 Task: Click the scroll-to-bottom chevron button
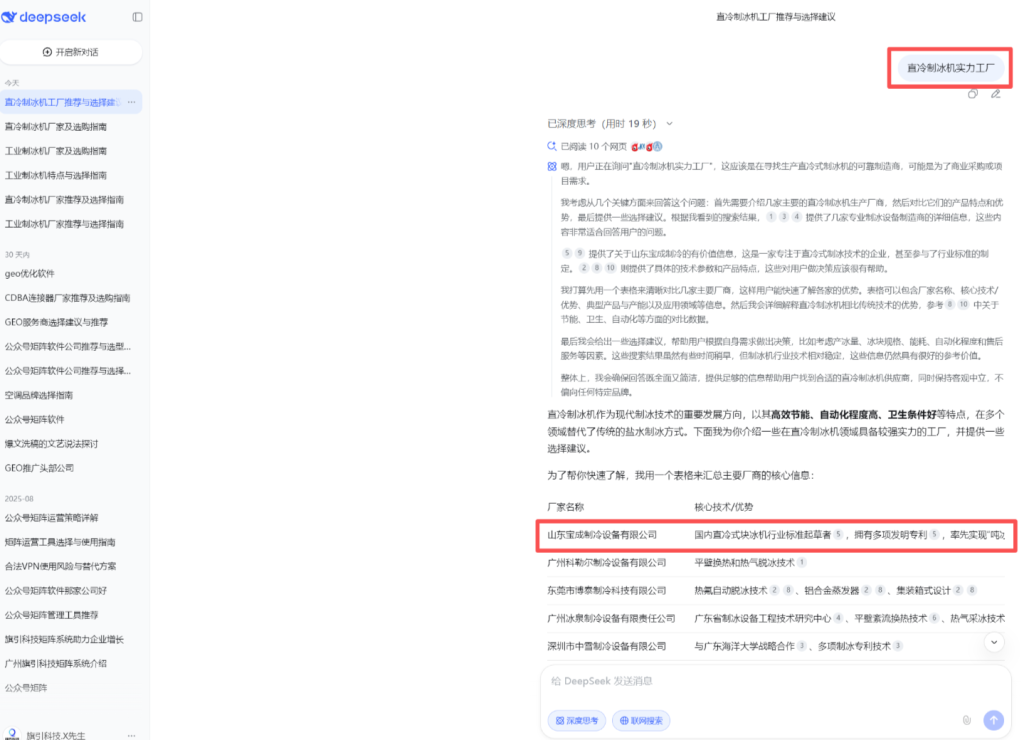point(993,643)
